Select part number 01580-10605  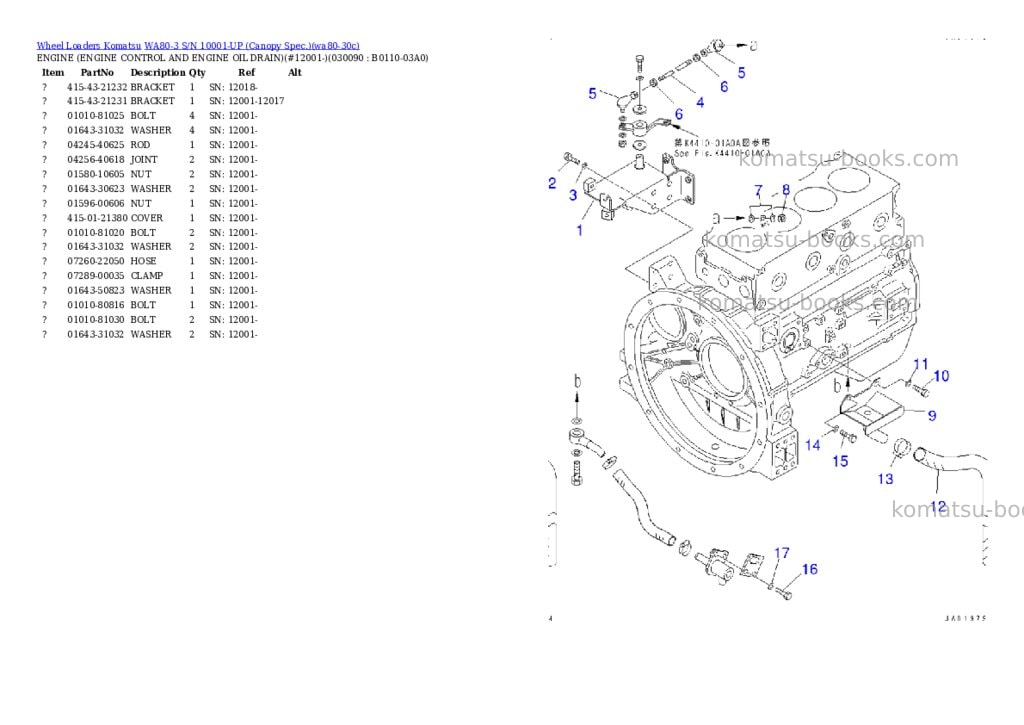pyautogui.click(x=95, y=174)
